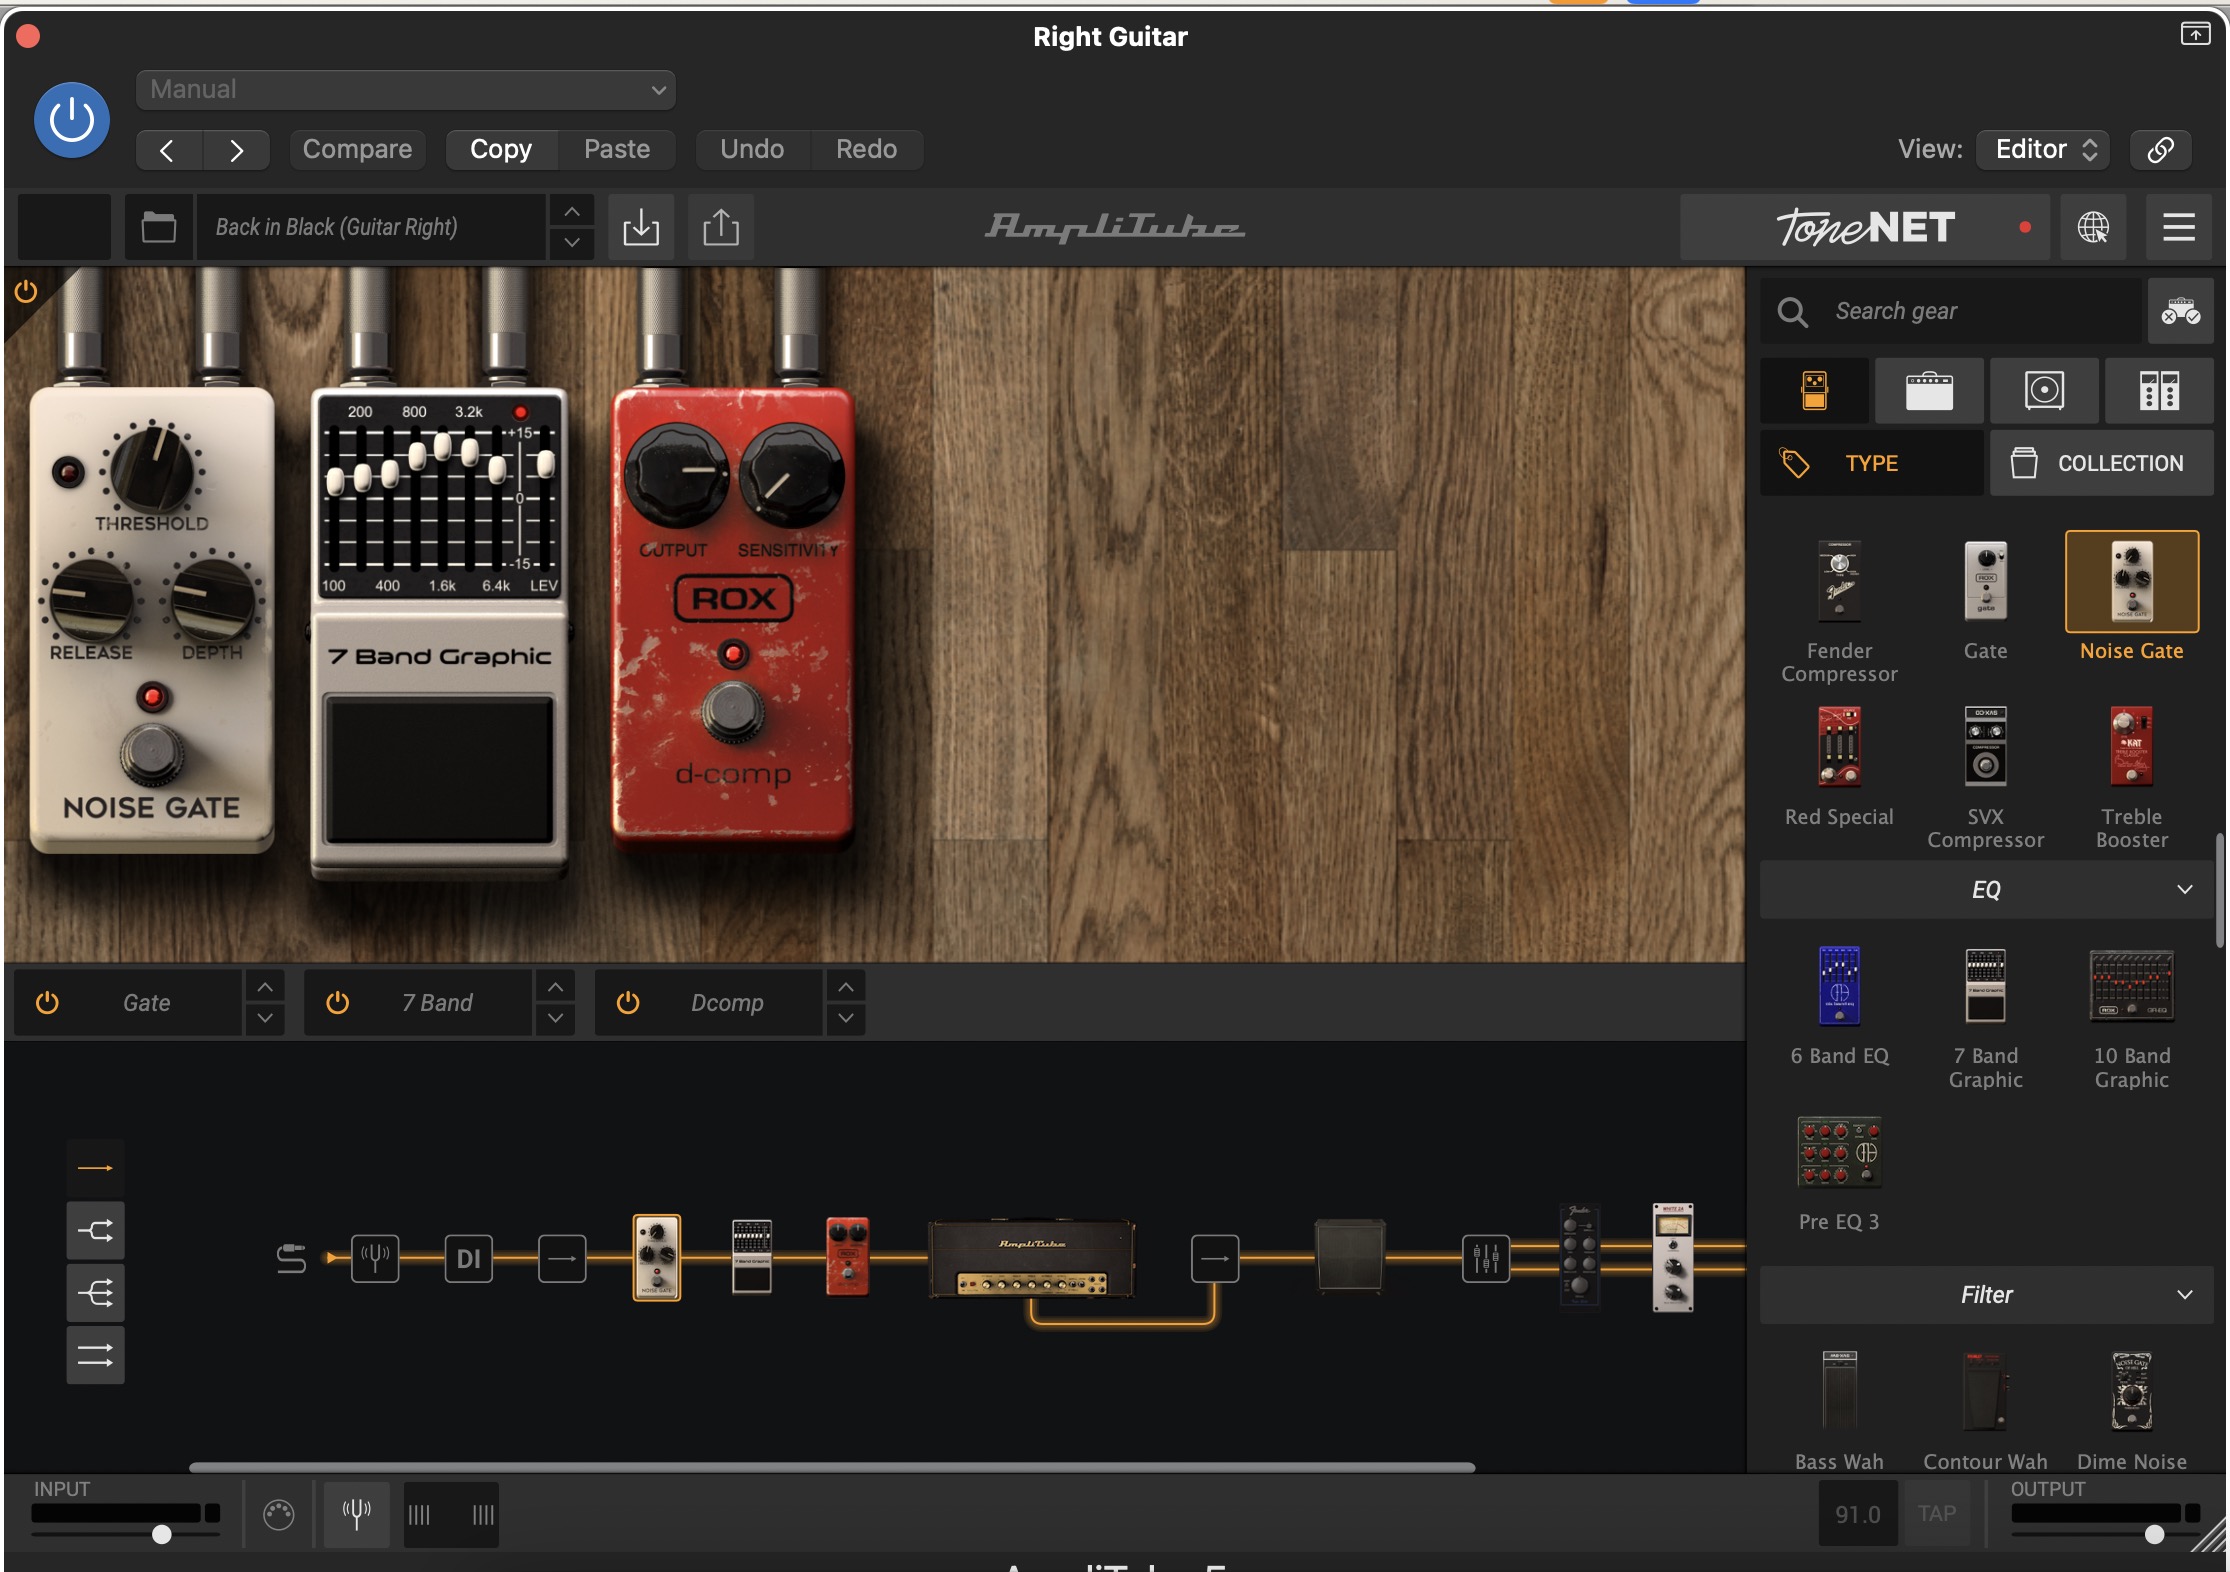2230x1572 pixels.
Task: Click the Gate slot up chevron
Action: pos(264,987)
